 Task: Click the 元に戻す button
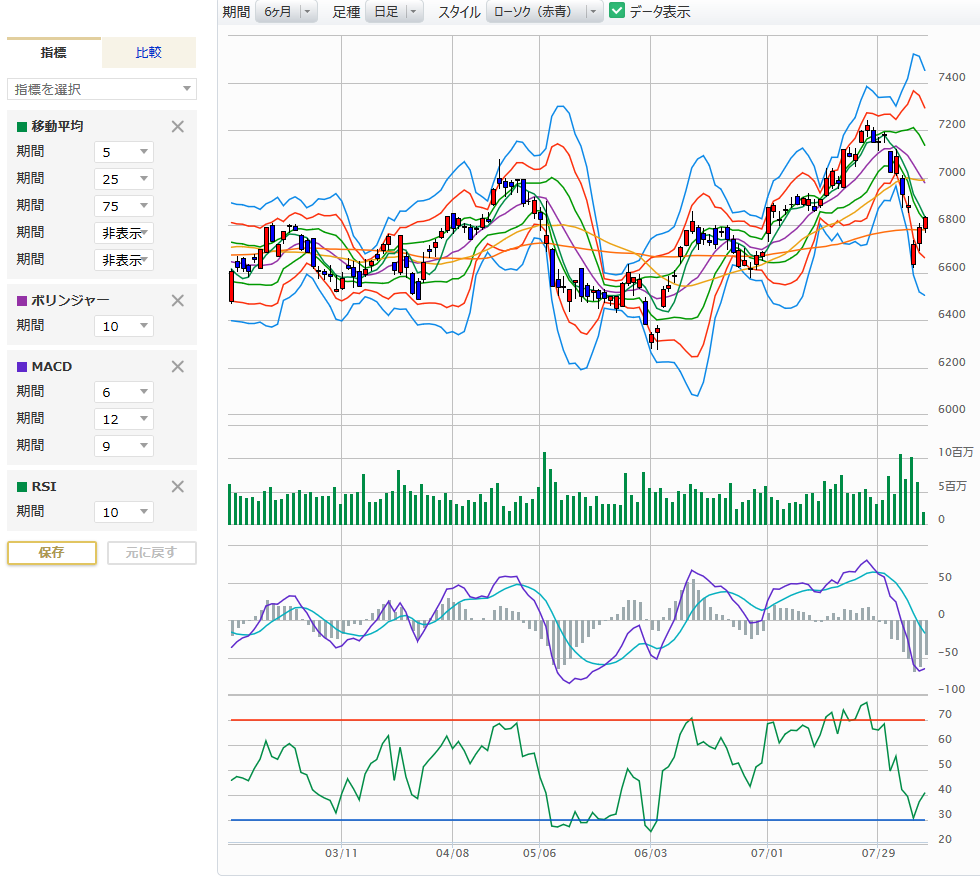(151, 553)
